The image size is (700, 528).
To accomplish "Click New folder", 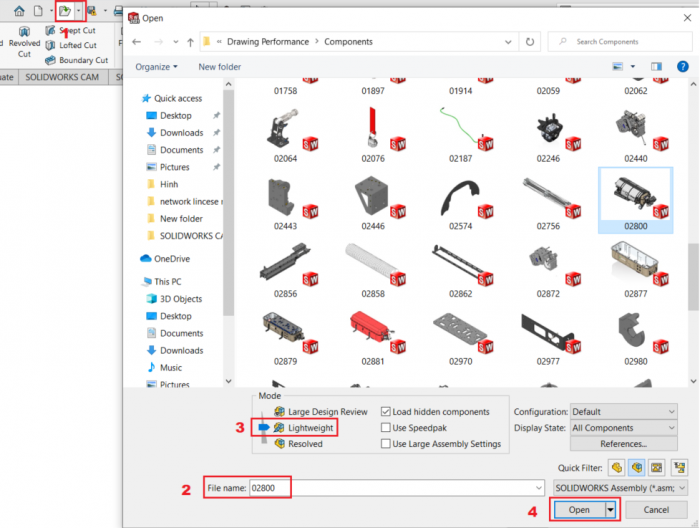I will pyautogui.click(x=220, y=67).
